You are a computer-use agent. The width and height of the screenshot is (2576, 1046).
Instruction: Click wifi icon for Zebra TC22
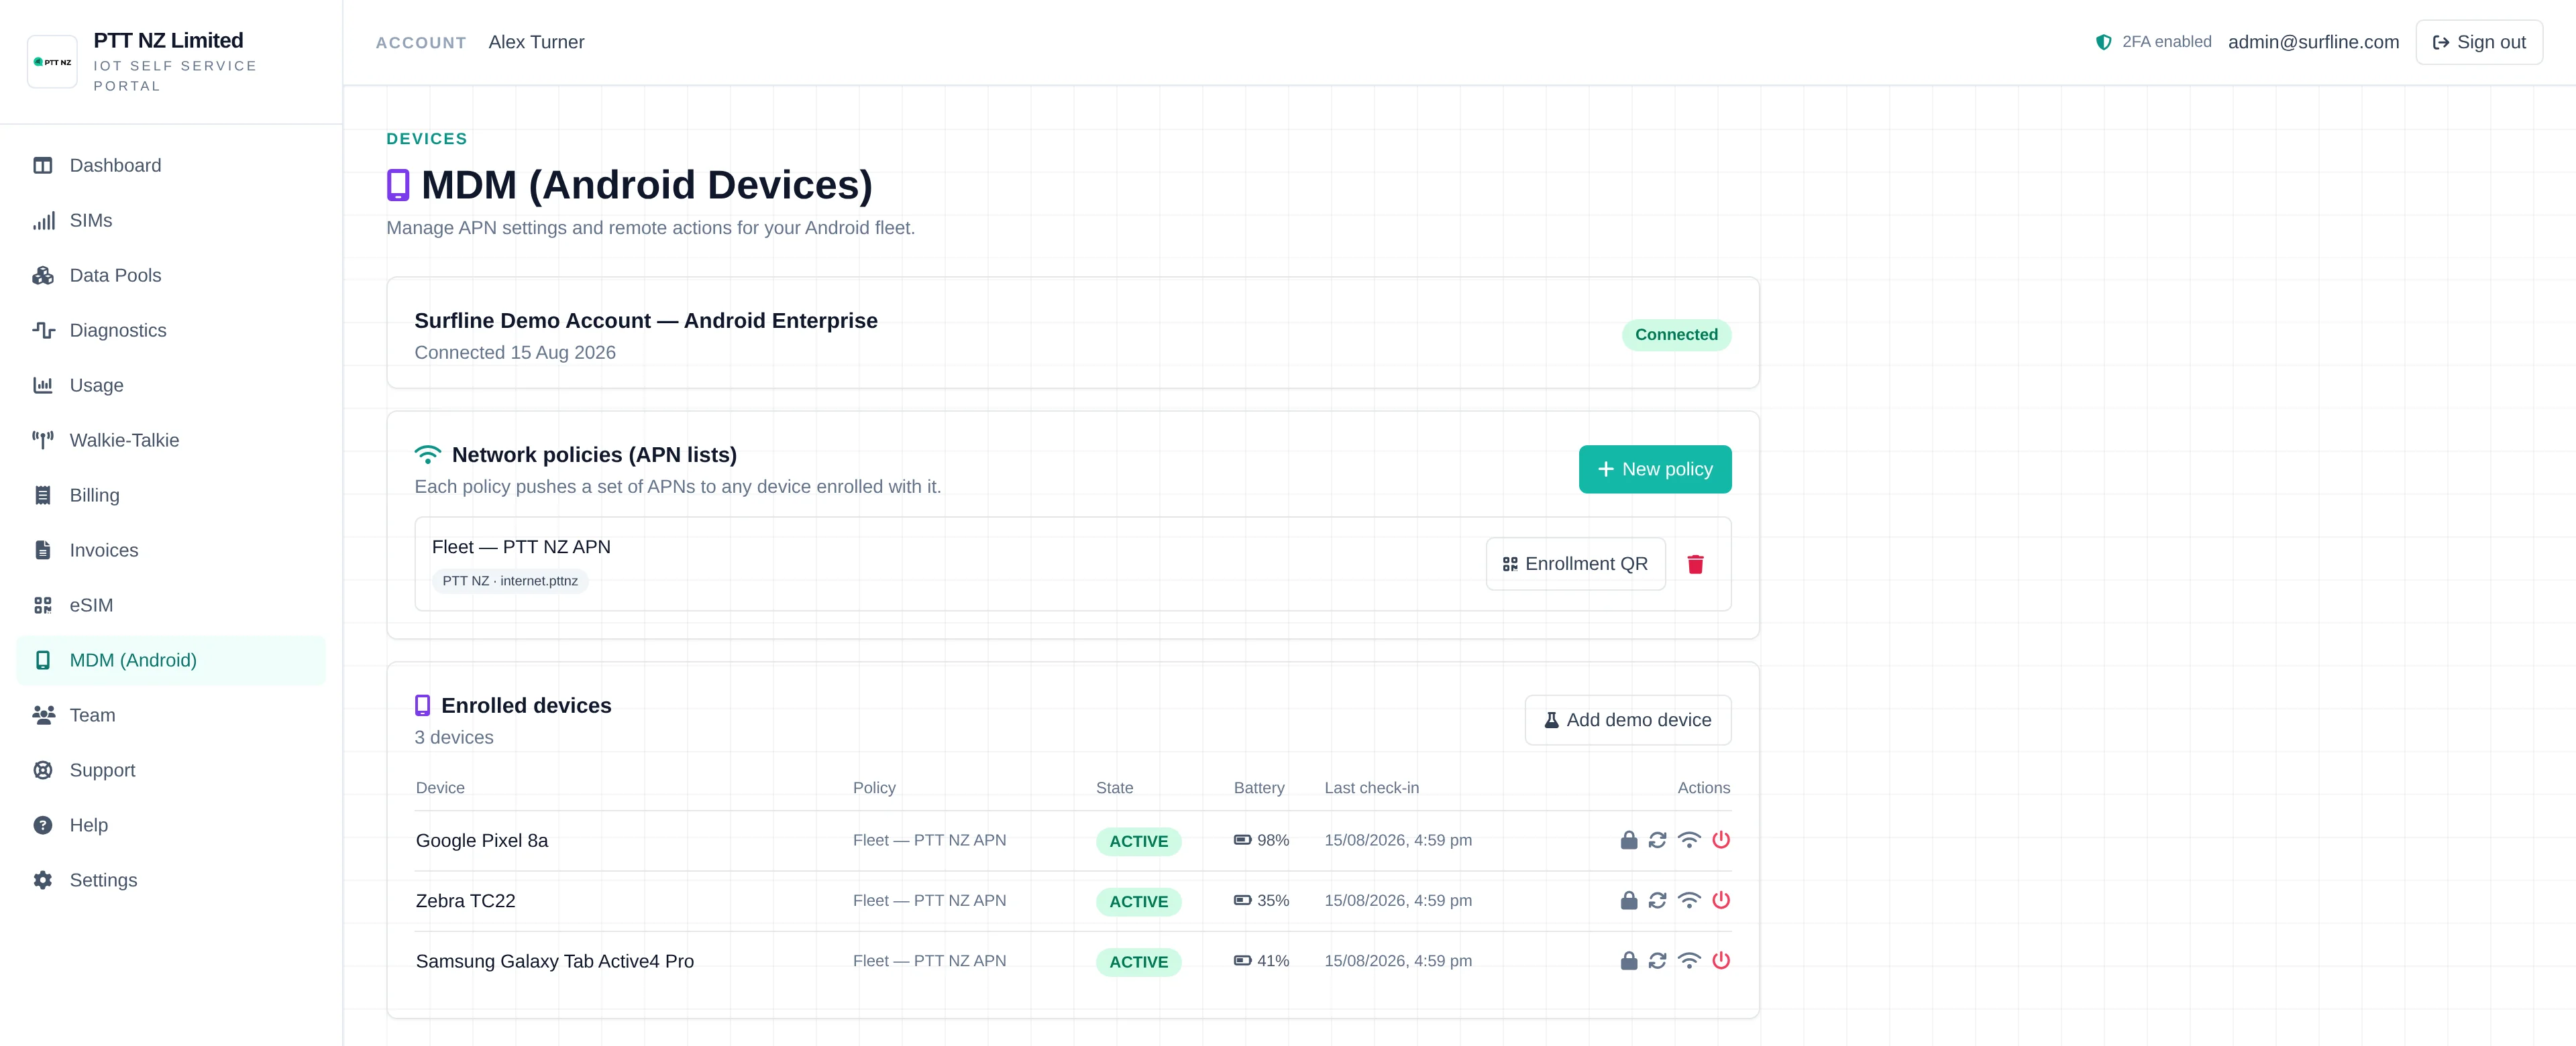[x=1689, y=900]
